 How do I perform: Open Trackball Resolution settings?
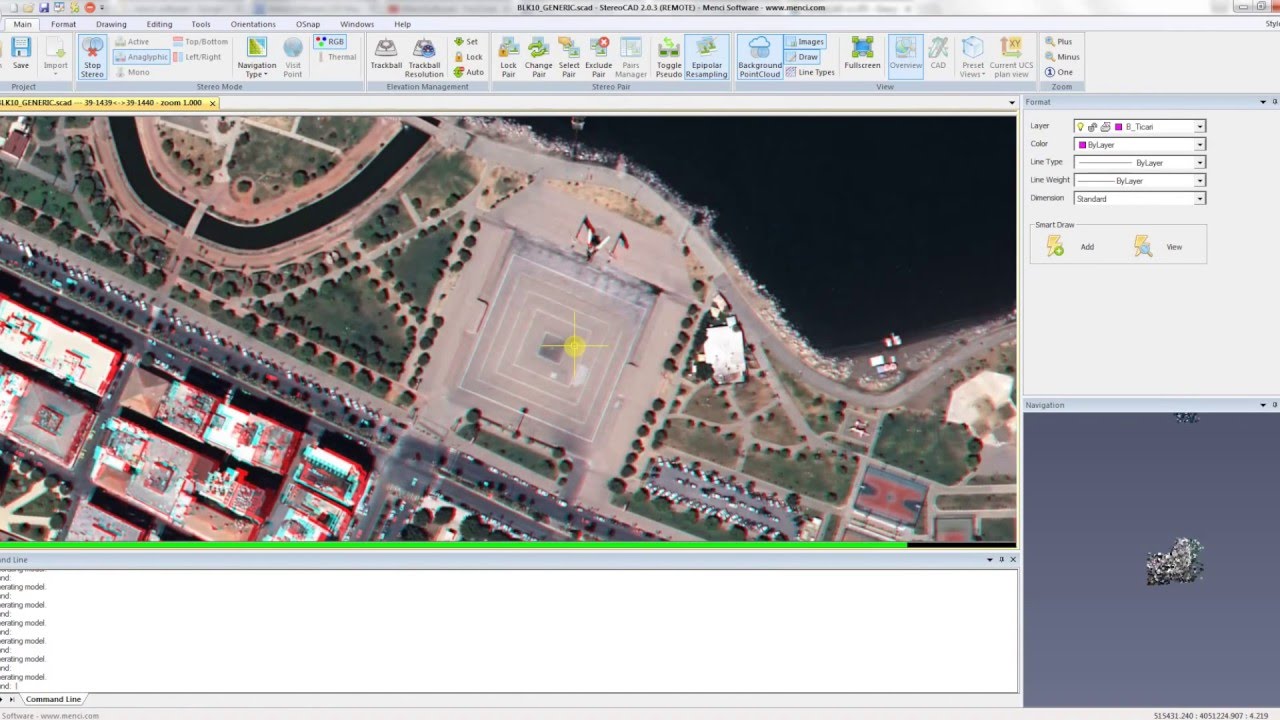coord(424,57)
